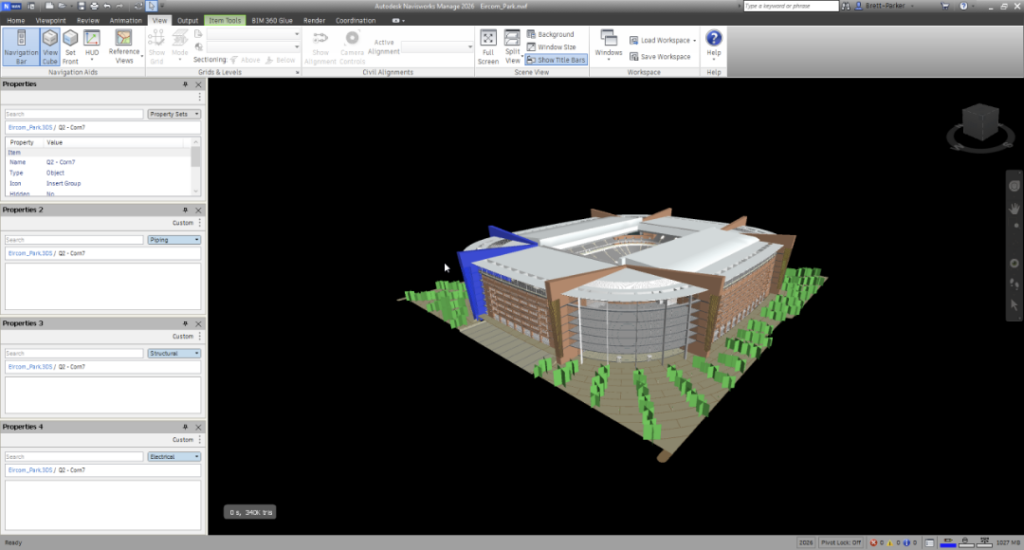The image size is (1024, 550).
Task: Open the Split View button
Action: (x=513, y=46)
